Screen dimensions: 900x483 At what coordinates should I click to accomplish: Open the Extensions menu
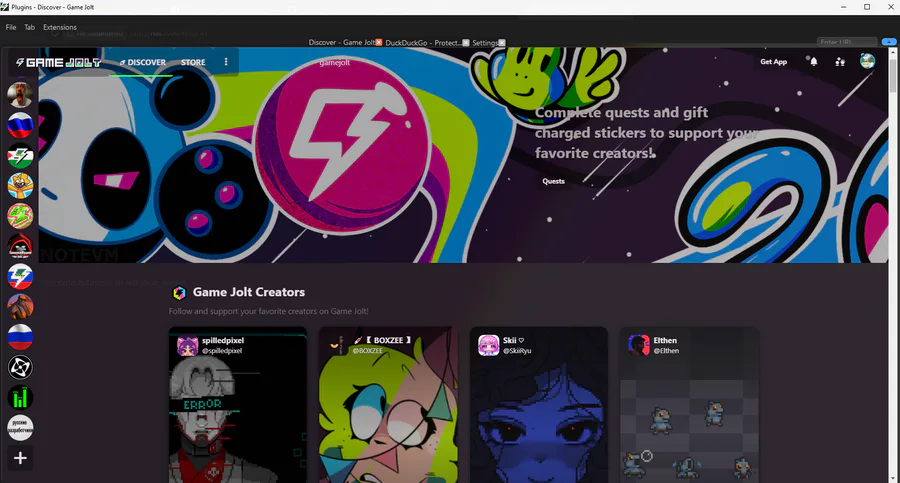[x=60, y=27]
